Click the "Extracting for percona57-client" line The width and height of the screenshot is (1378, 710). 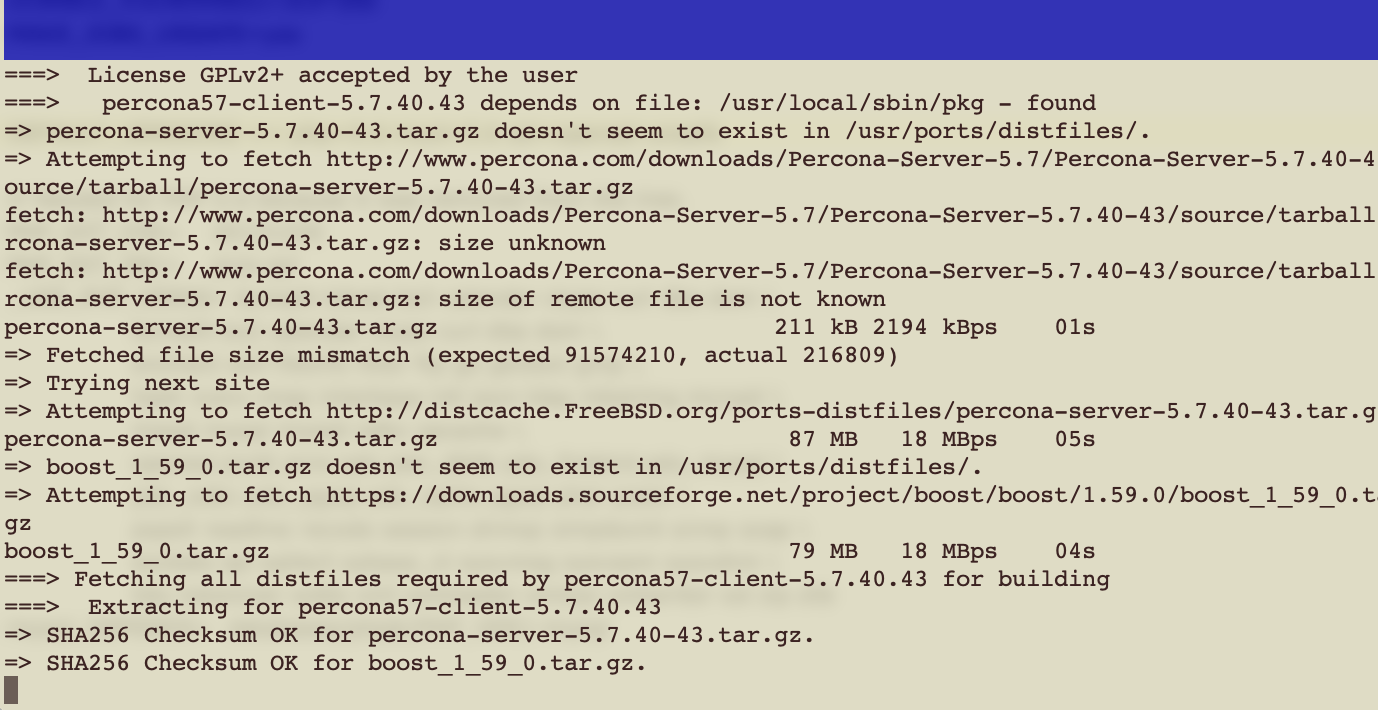[374, 607]
